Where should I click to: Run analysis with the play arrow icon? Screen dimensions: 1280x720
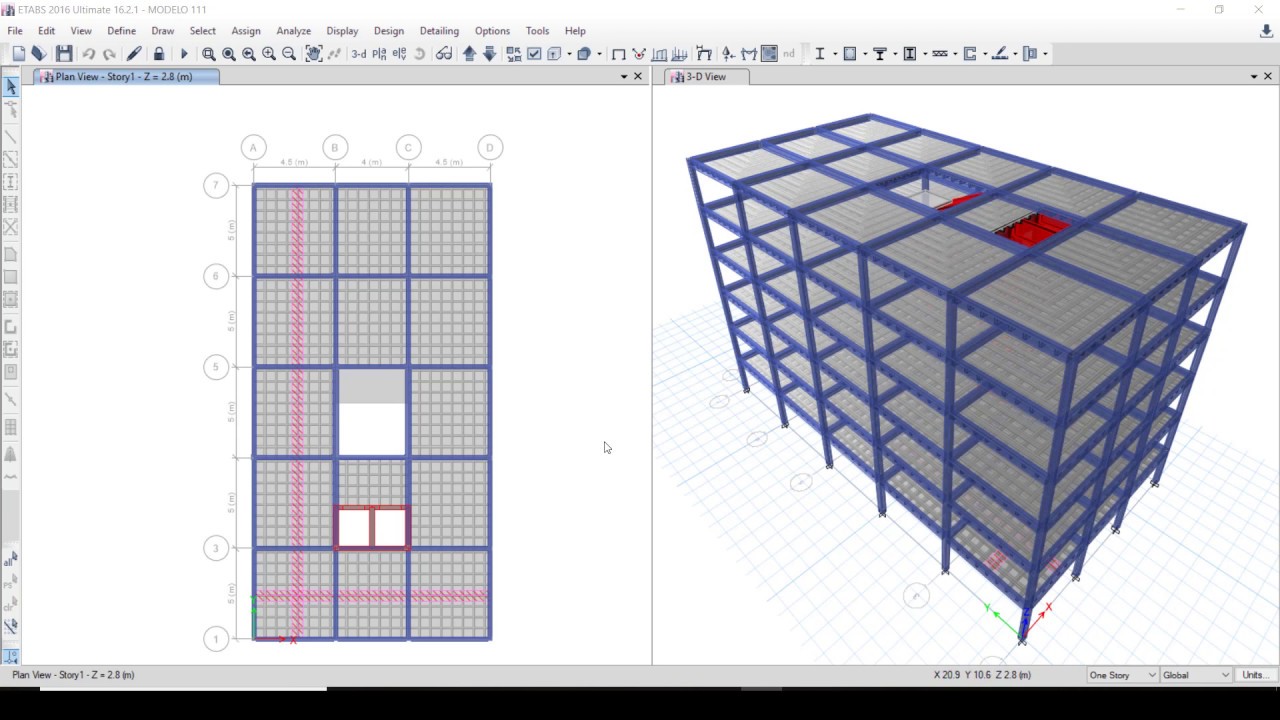(184, 54)
